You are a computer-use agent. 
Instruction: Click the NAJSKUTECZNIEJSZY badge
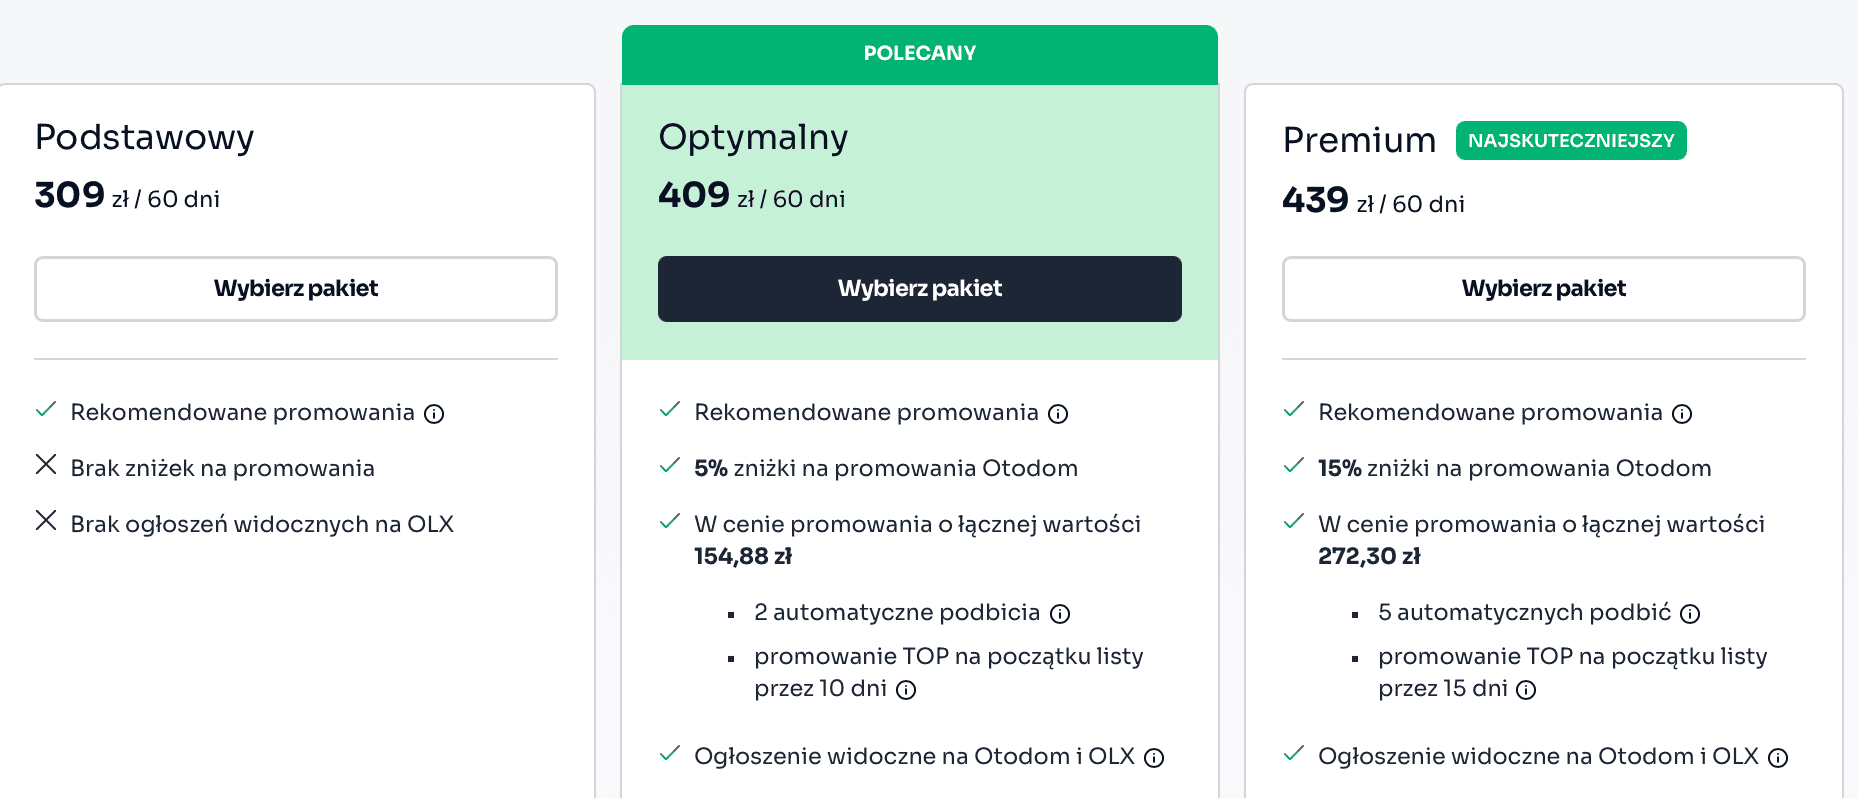pyautogui.click(x=1571, y=141)
